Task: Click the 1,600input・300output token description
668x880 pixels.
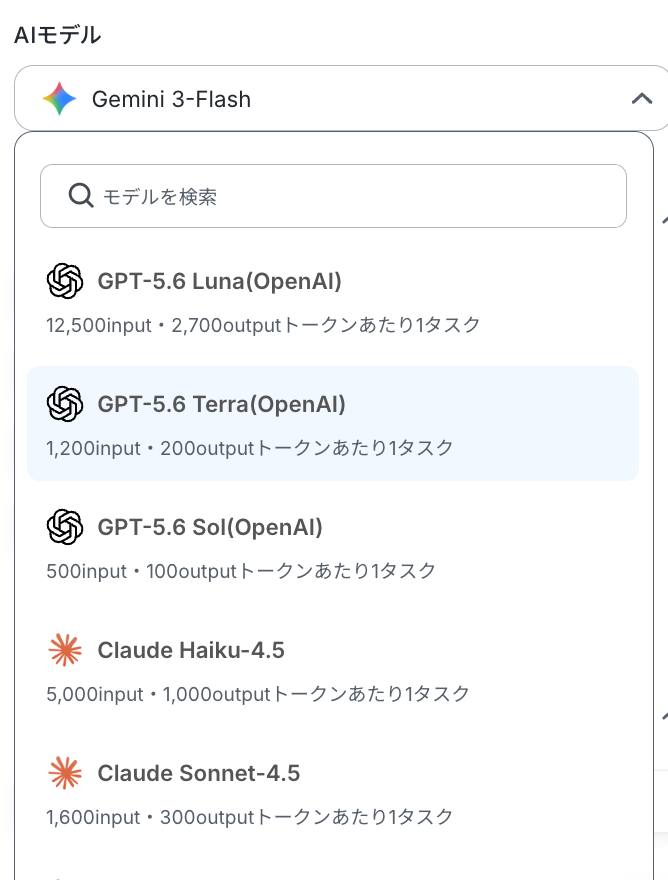Action: coord(250,817)
